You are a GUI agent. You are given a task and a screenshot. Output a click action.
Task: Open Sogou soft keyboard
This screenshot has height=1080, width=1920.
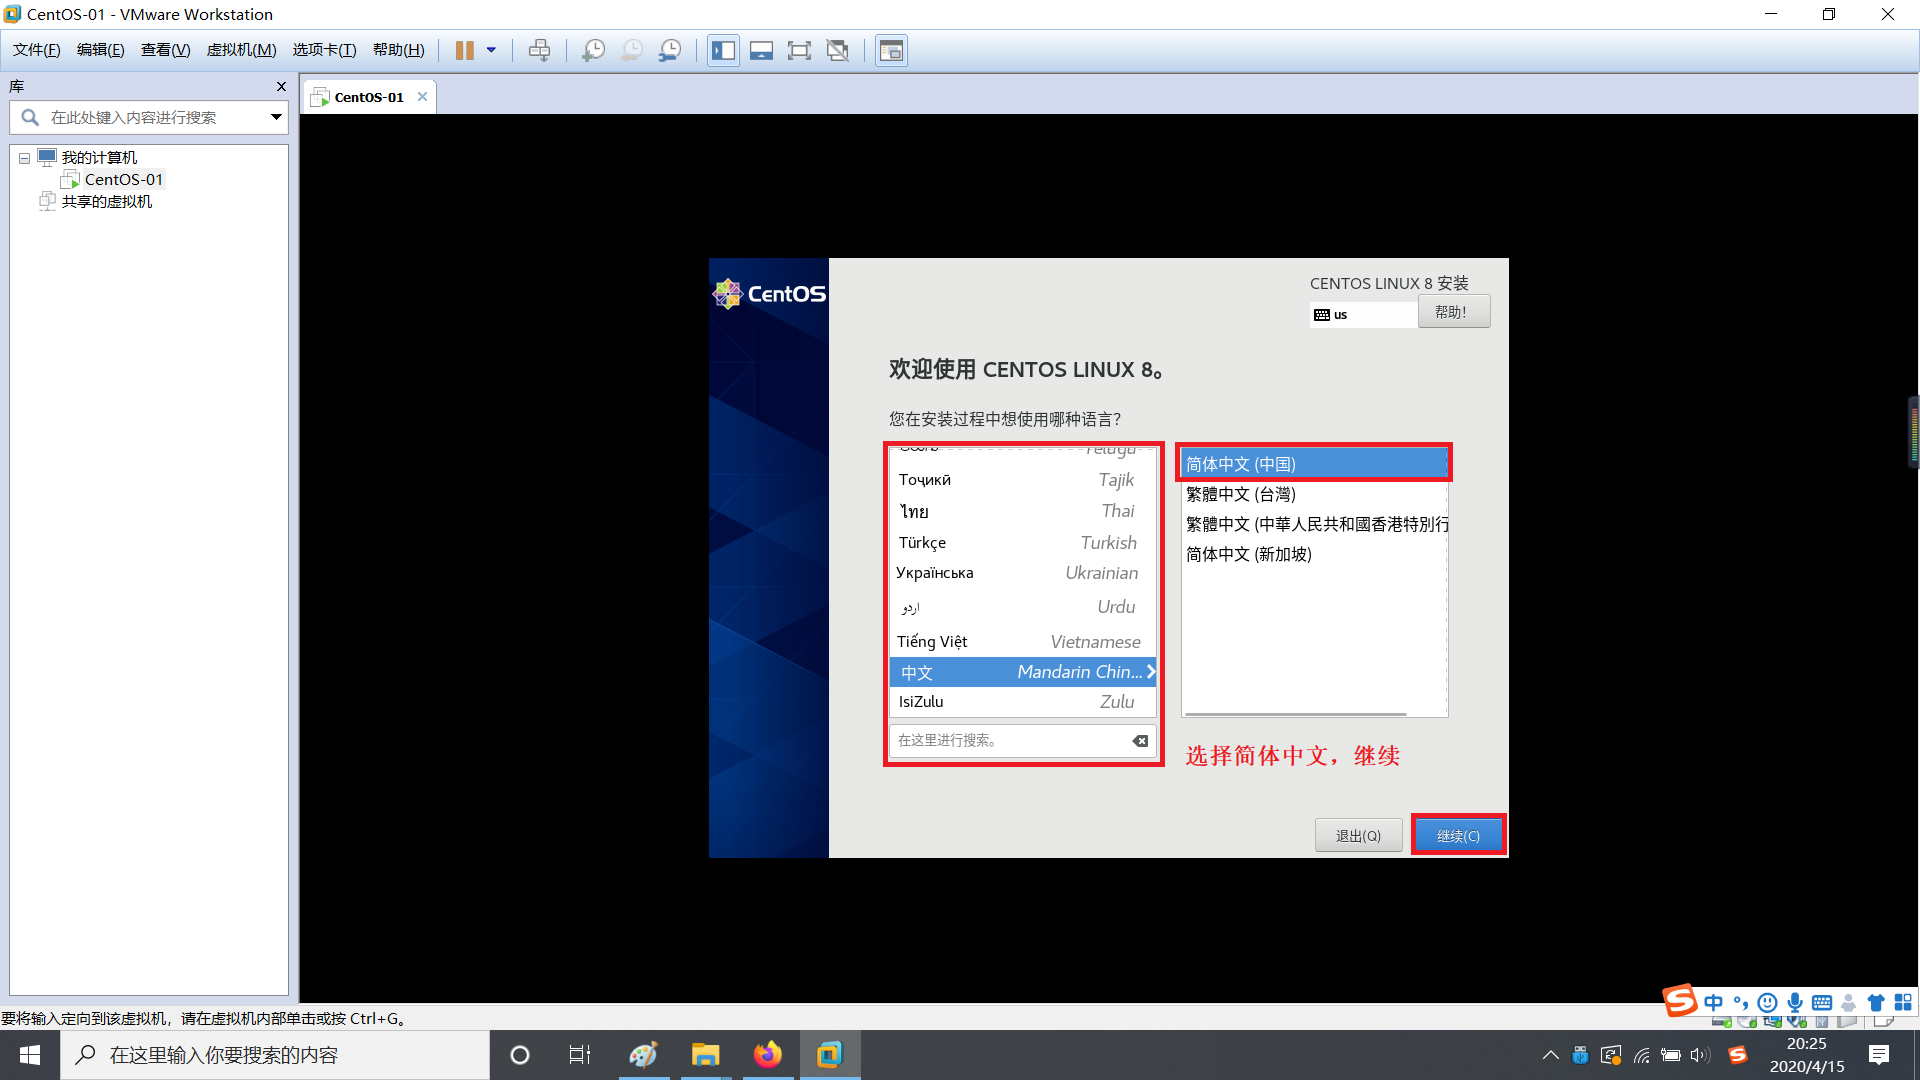point(1822,1002)
